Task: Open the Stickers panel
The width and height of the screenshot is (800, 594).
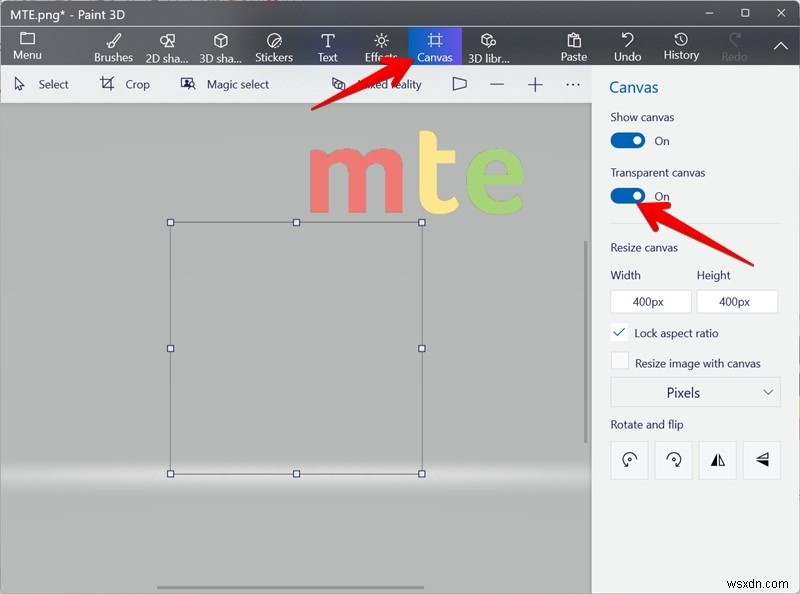Action: click(x=274, y=46)
